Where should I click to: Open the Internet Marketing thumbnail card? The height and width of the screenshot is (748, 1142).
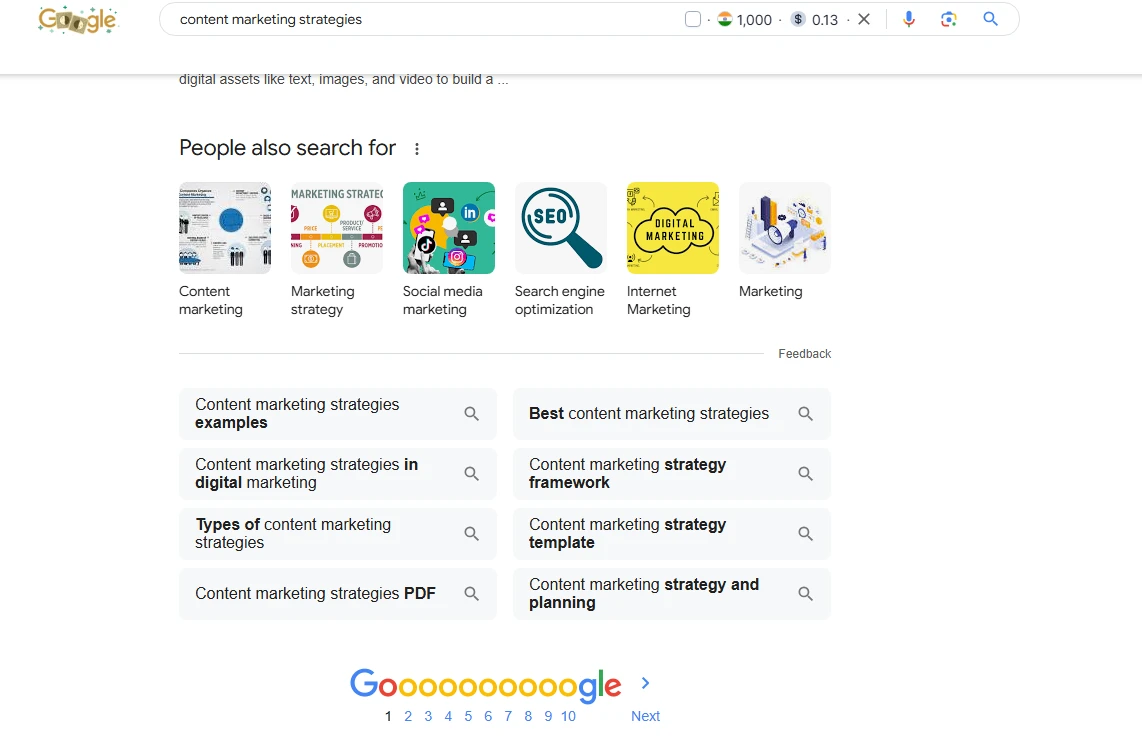tap(672, 228)
